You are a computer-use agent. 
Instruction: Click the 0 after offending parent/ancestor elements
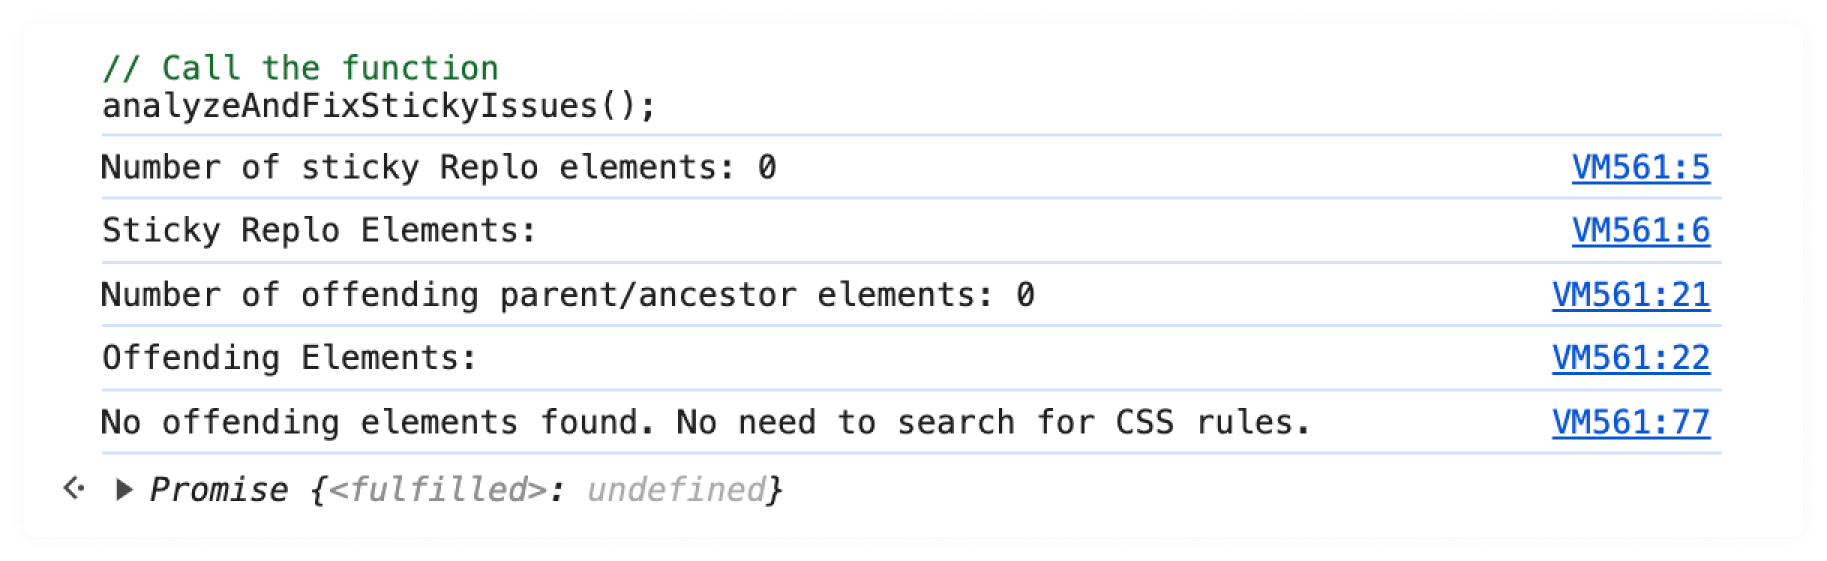[1025, 295]
